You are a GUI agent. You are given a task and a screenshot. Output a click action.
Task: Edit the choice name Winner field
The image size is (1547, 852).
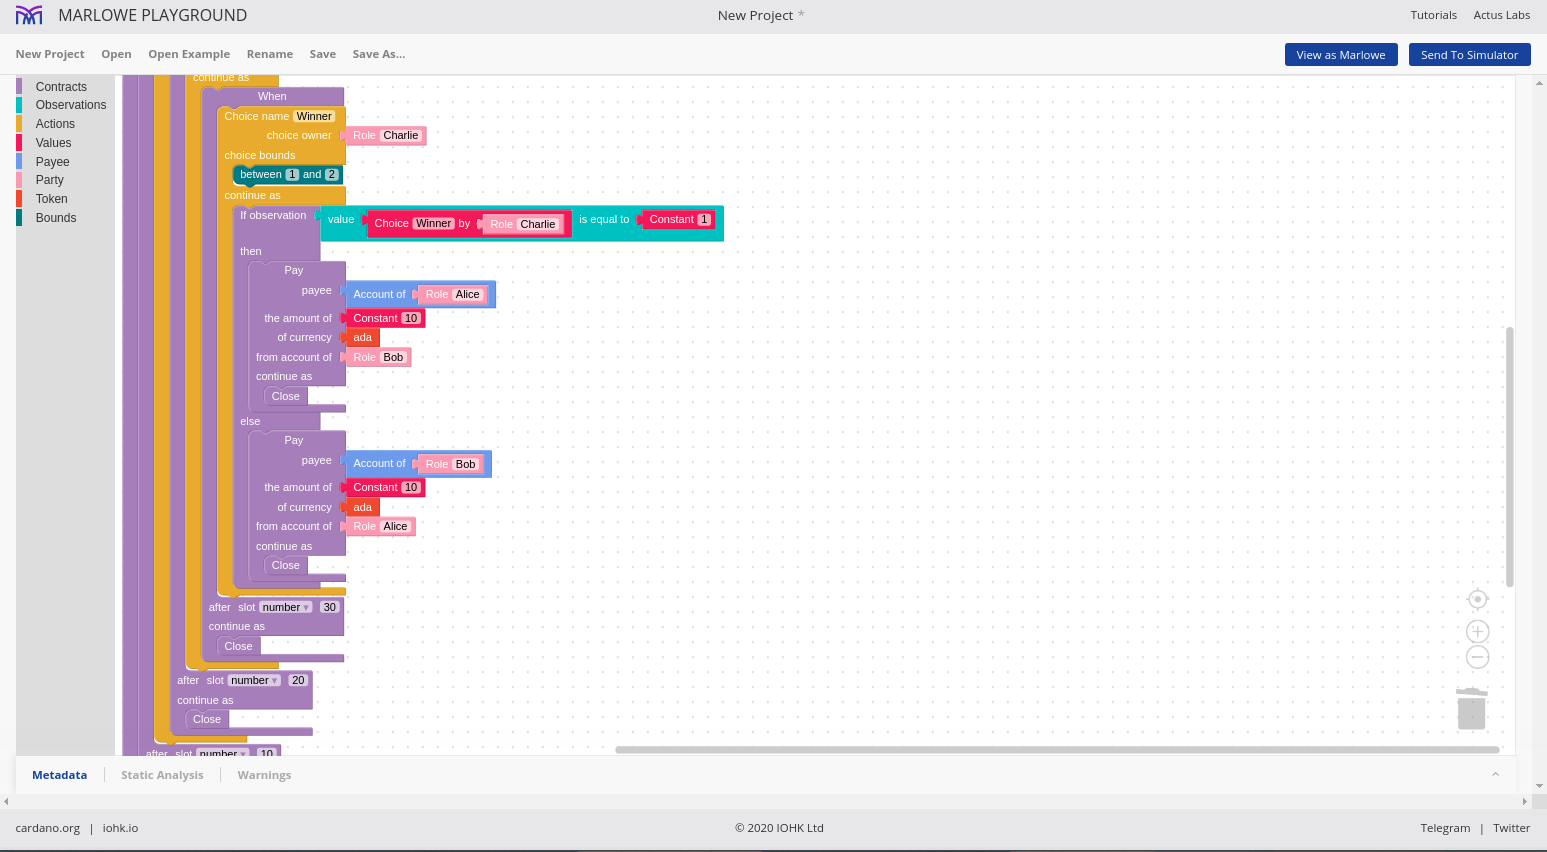[x=314, y=116]
